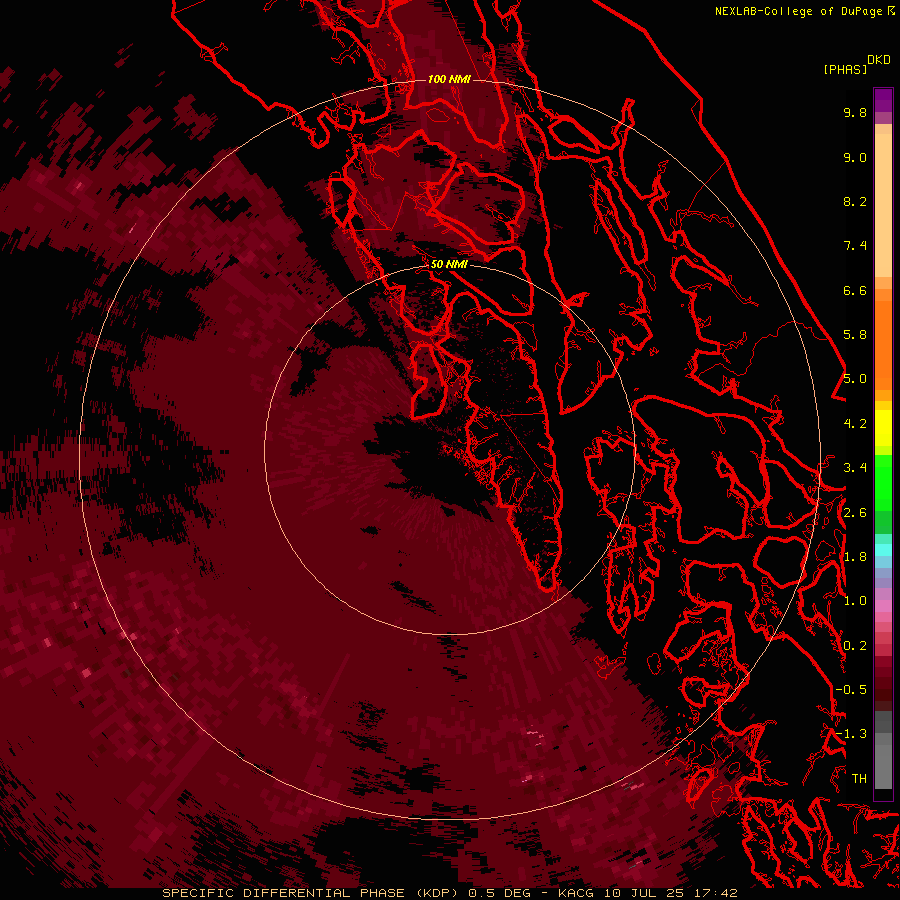
Task: Click the [PHAS] legend unit label
Action: click(845, 69)
